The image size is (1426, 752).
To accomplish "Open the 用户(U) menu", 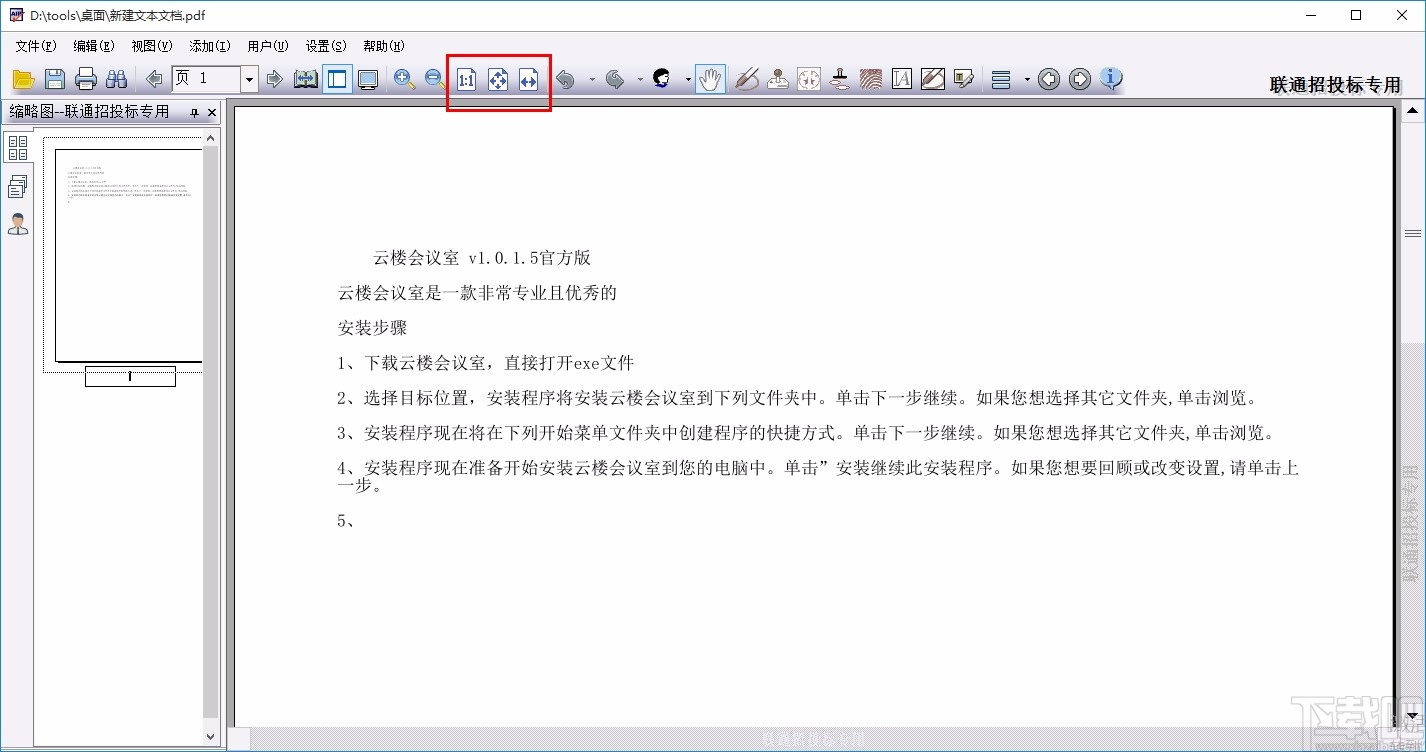I will pyautogui.click(x=268, y=46).
